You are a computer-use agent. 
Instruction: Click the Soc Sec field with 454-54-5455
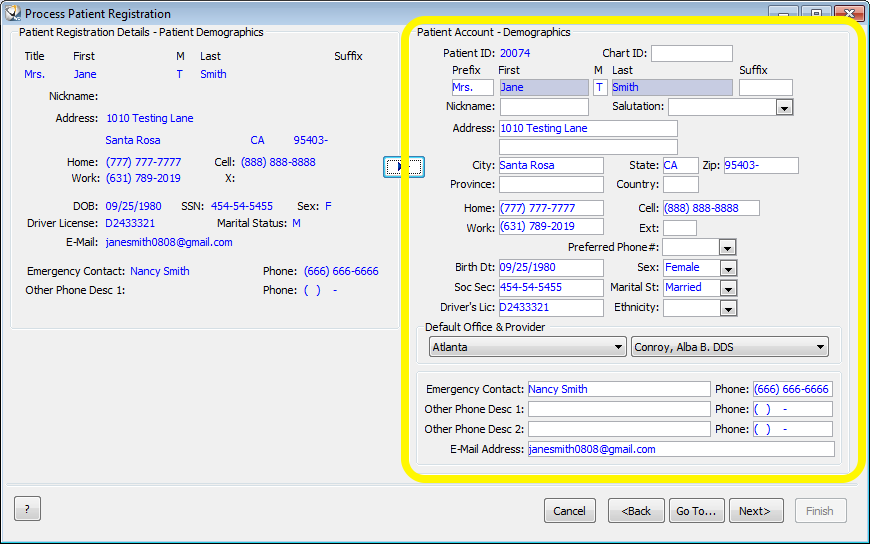[551, 288]
